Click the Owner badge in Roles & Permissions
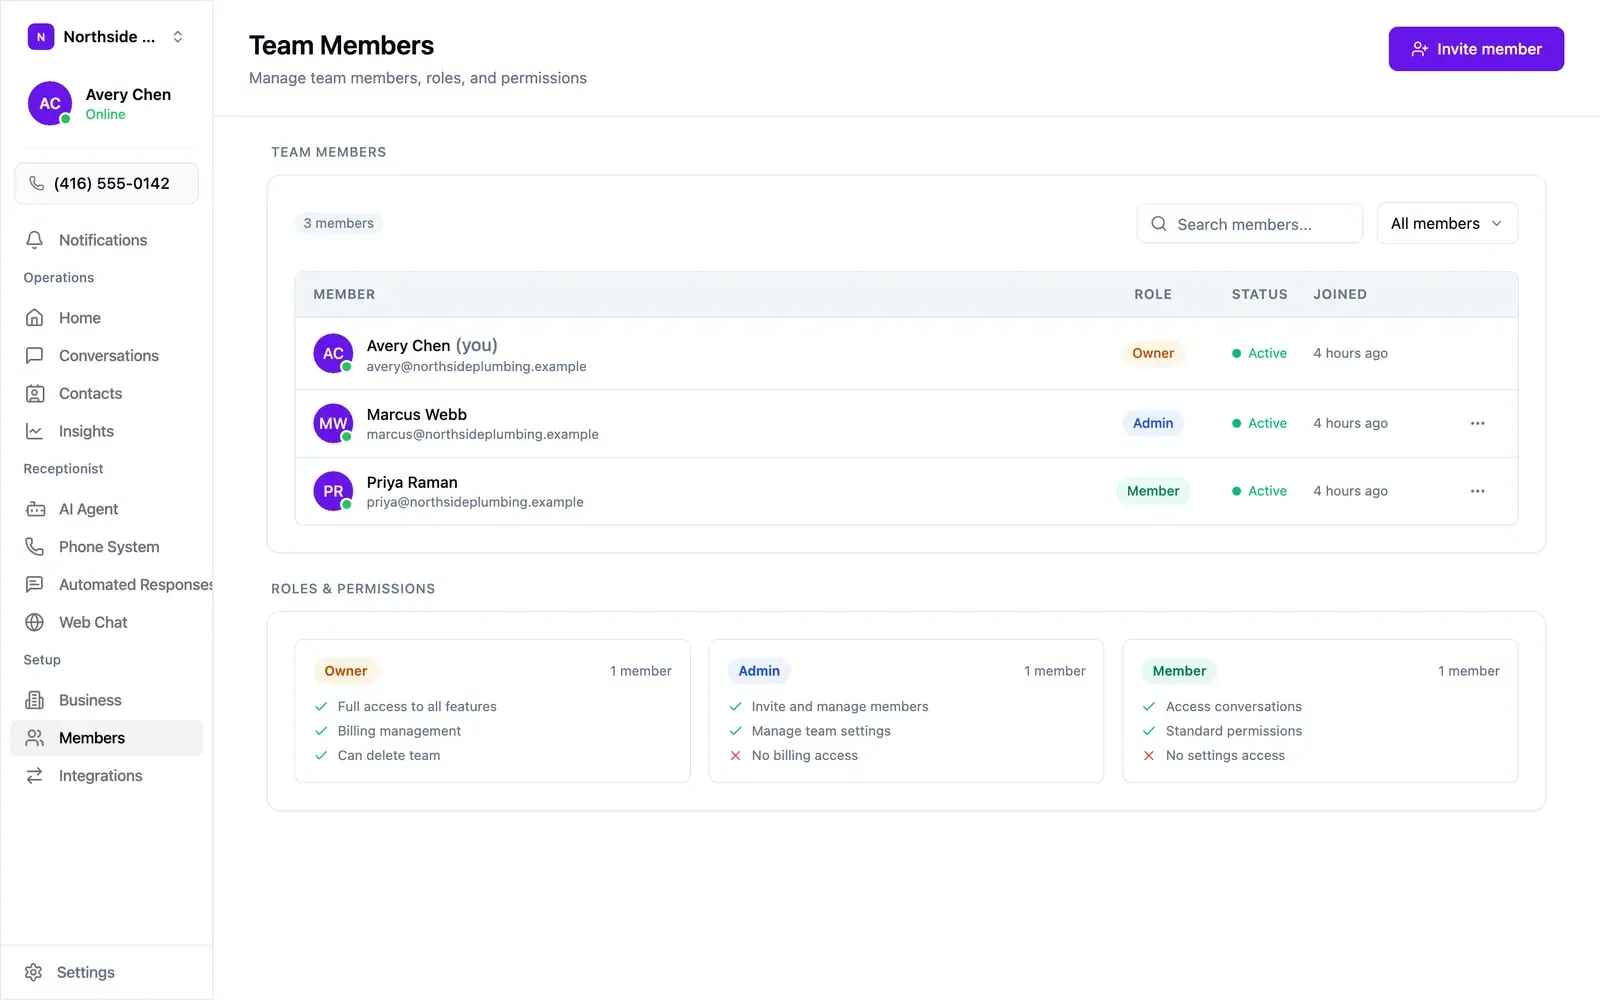Screen dimensions: 1600x1000 (346, 671)
